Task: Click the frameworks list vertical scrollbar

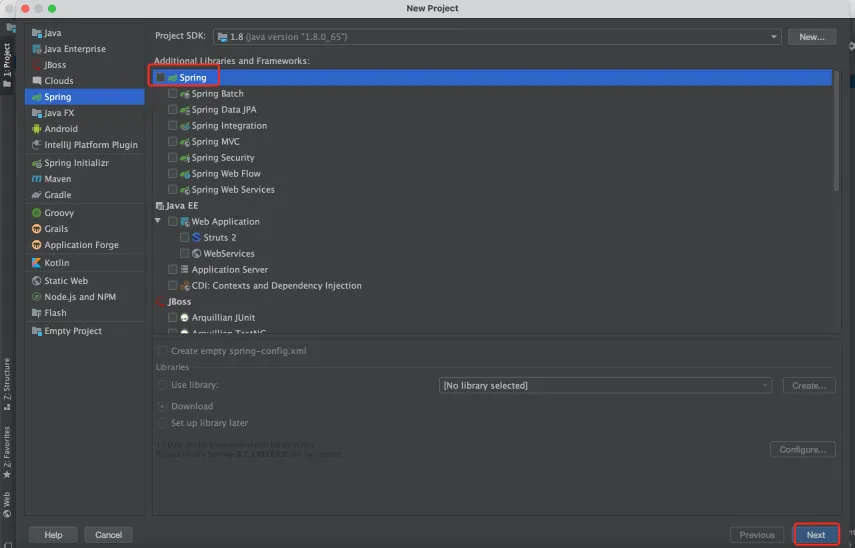Action: coord(836,131)
